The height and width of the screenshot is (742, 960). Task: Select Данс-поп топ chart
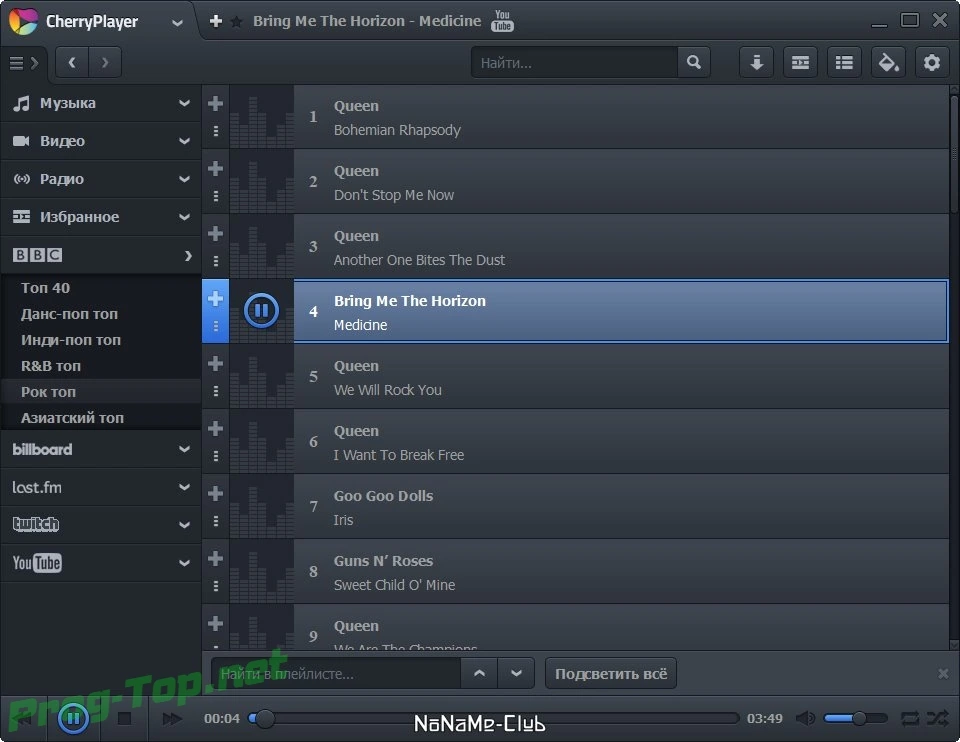point(69,314)
